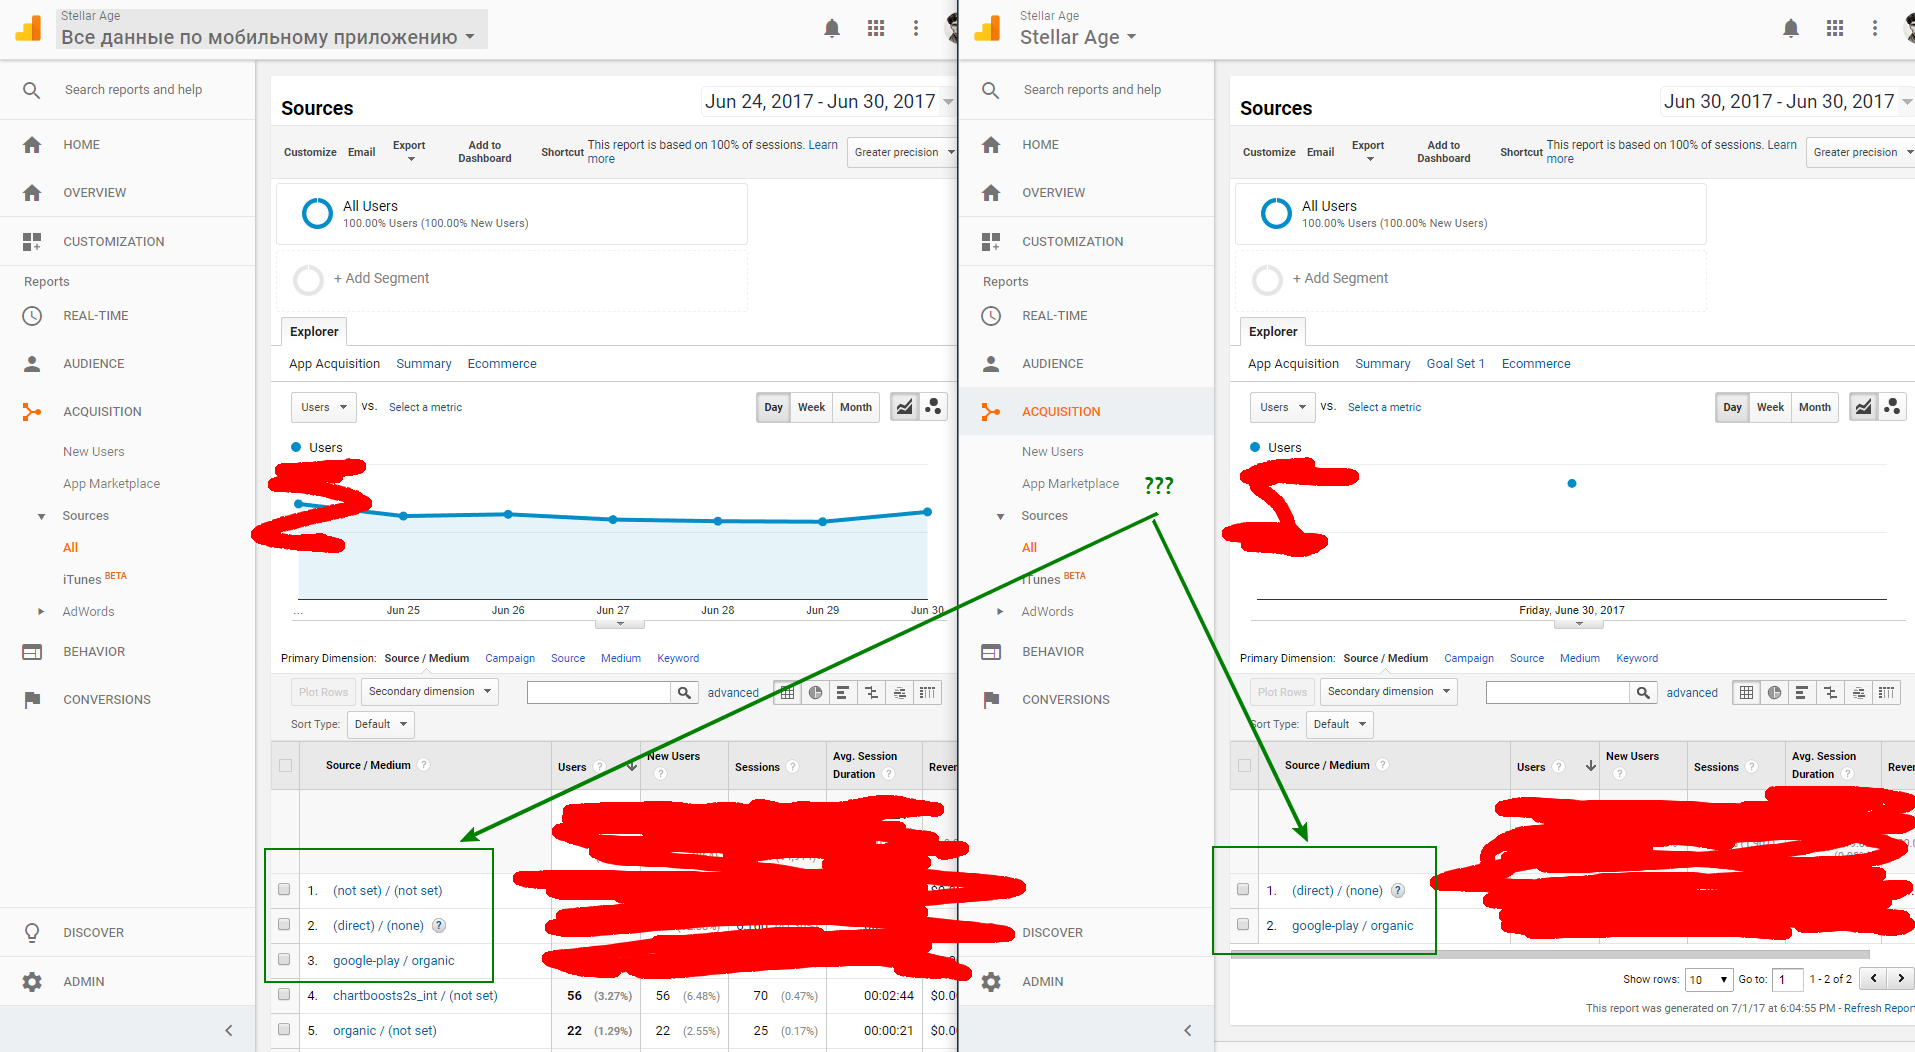Select all rows checkbox in left table header

[285, 766]
